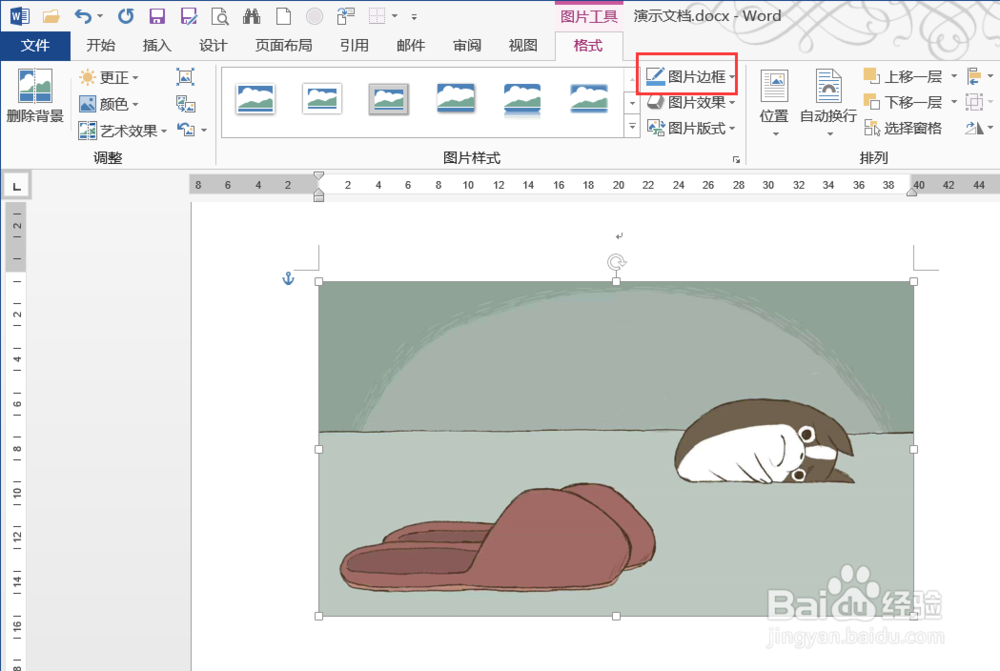Click Remove Background (删除背景) button
The image size is (1000, 671).
click(35, 96)
